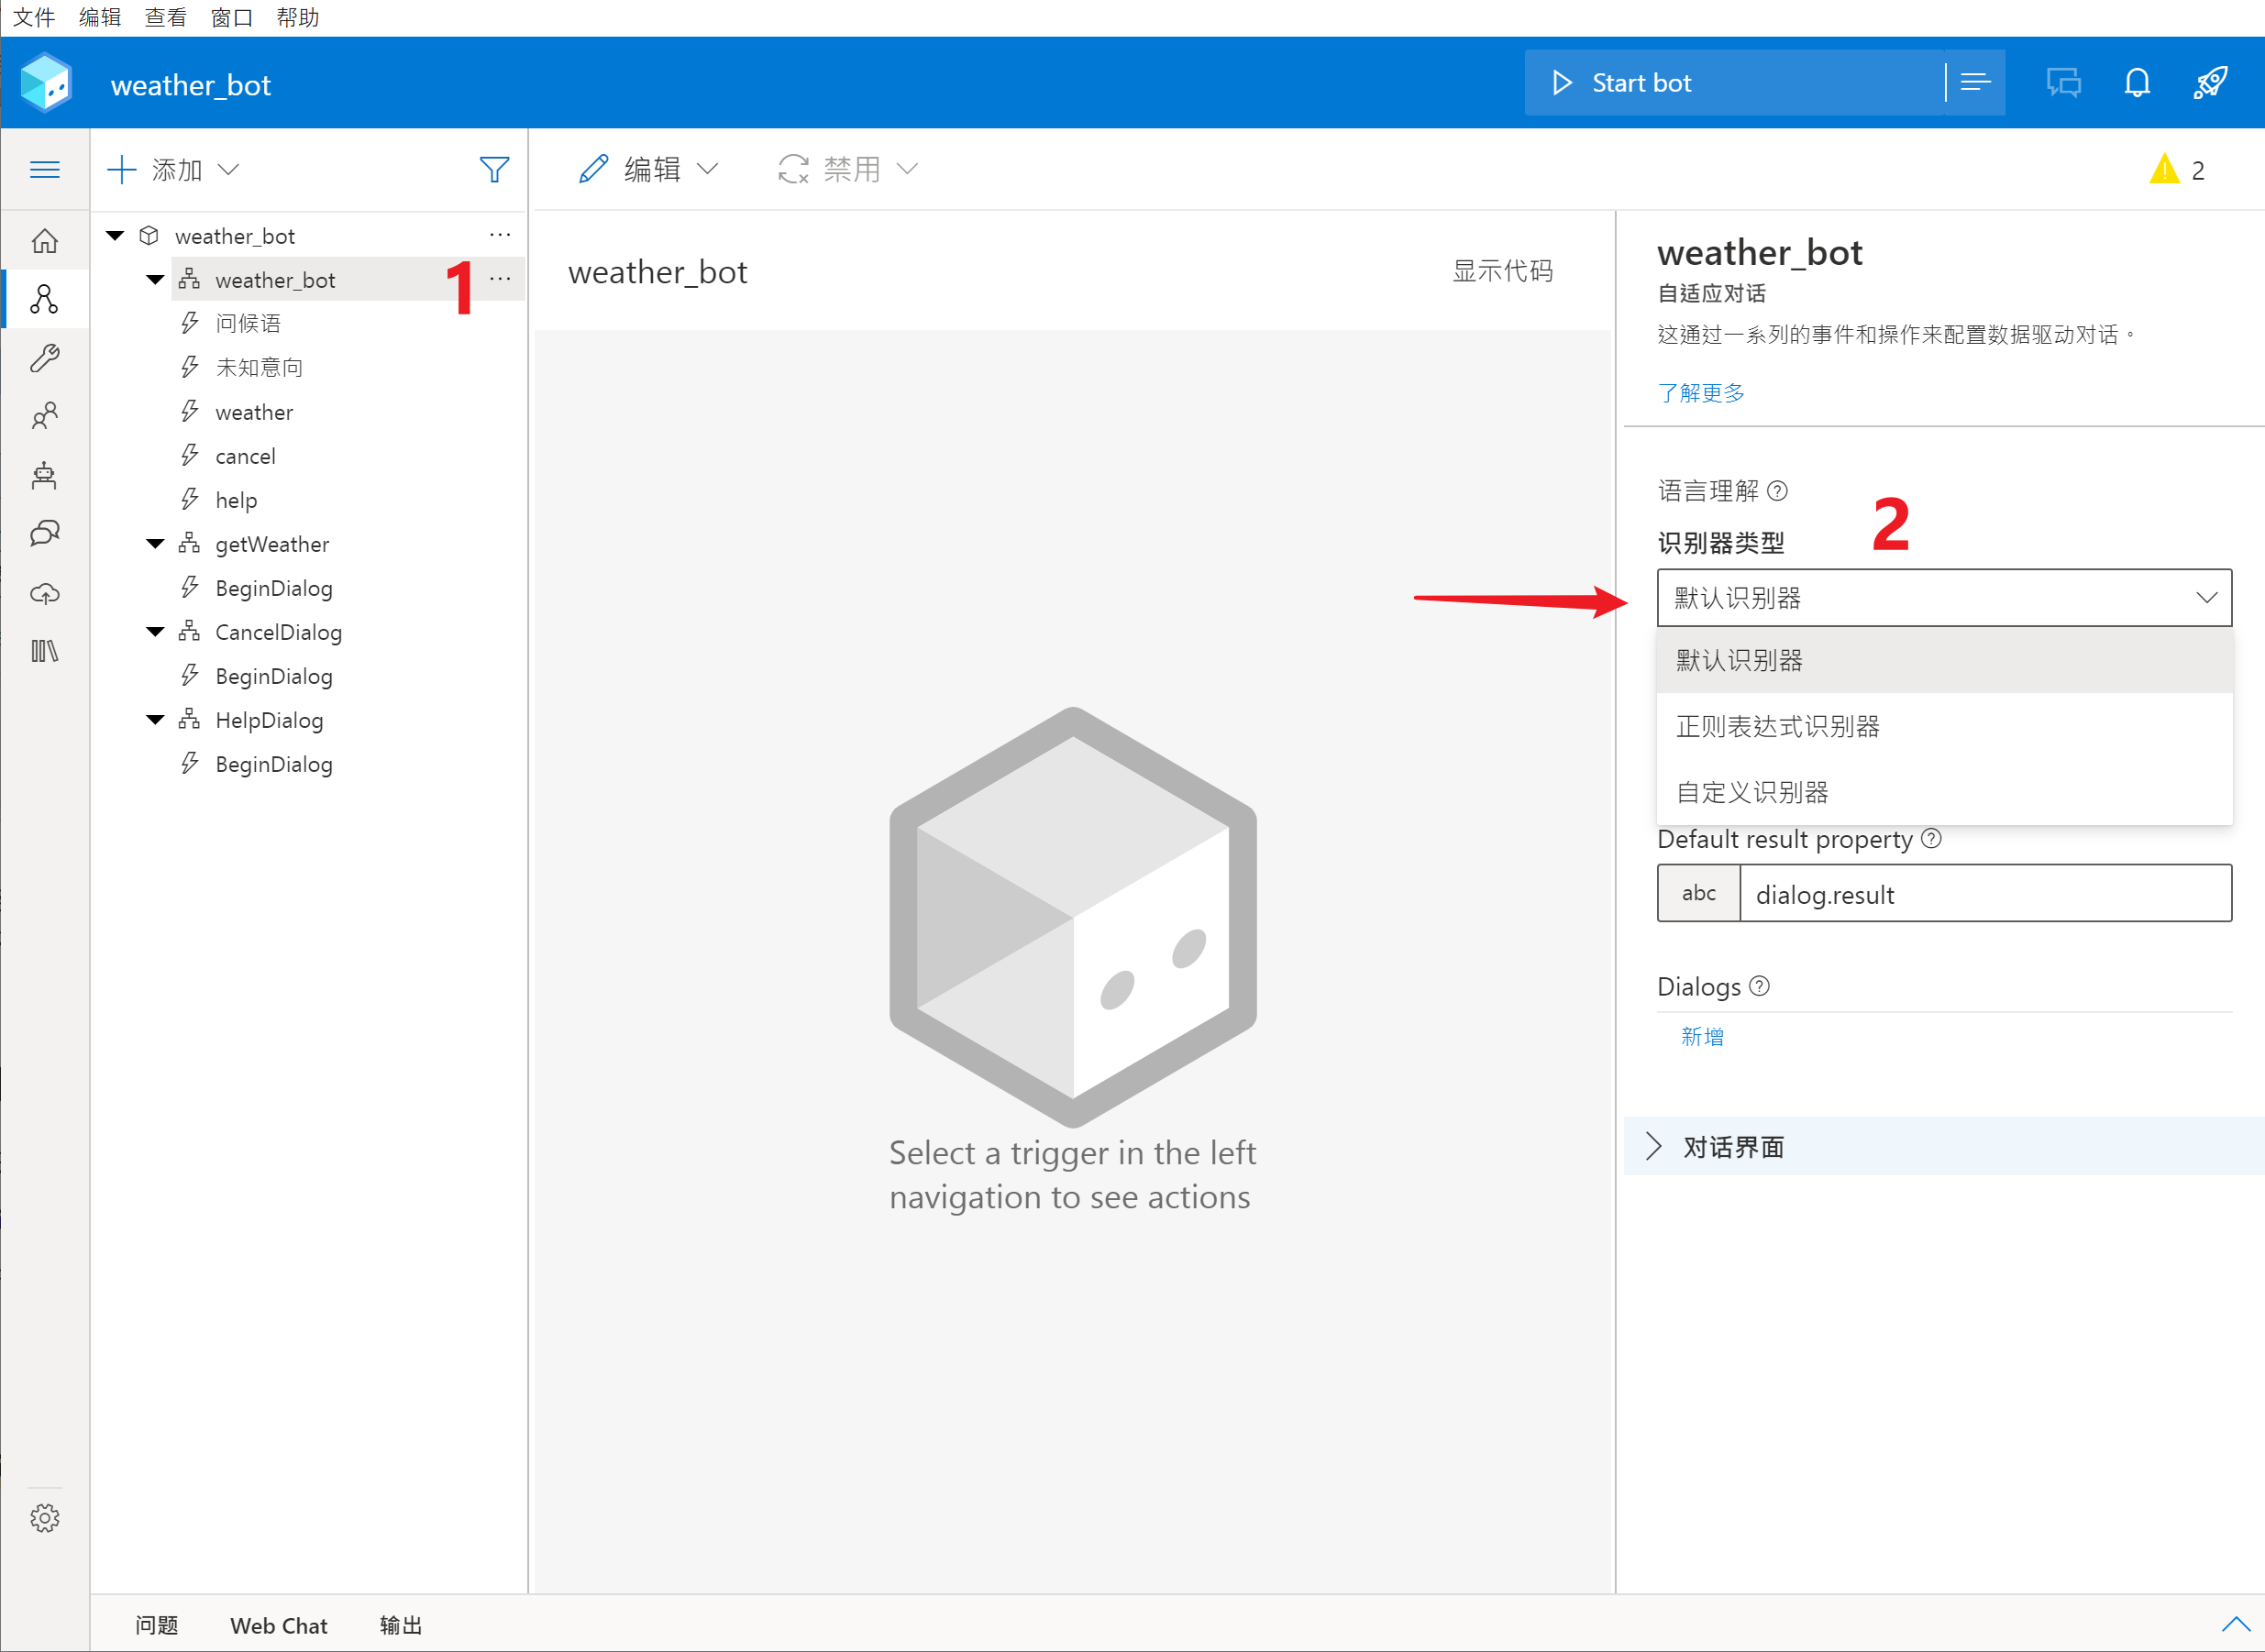
Task: Select 正则表达式识别器 from recognizer list
Action: 1778,726
